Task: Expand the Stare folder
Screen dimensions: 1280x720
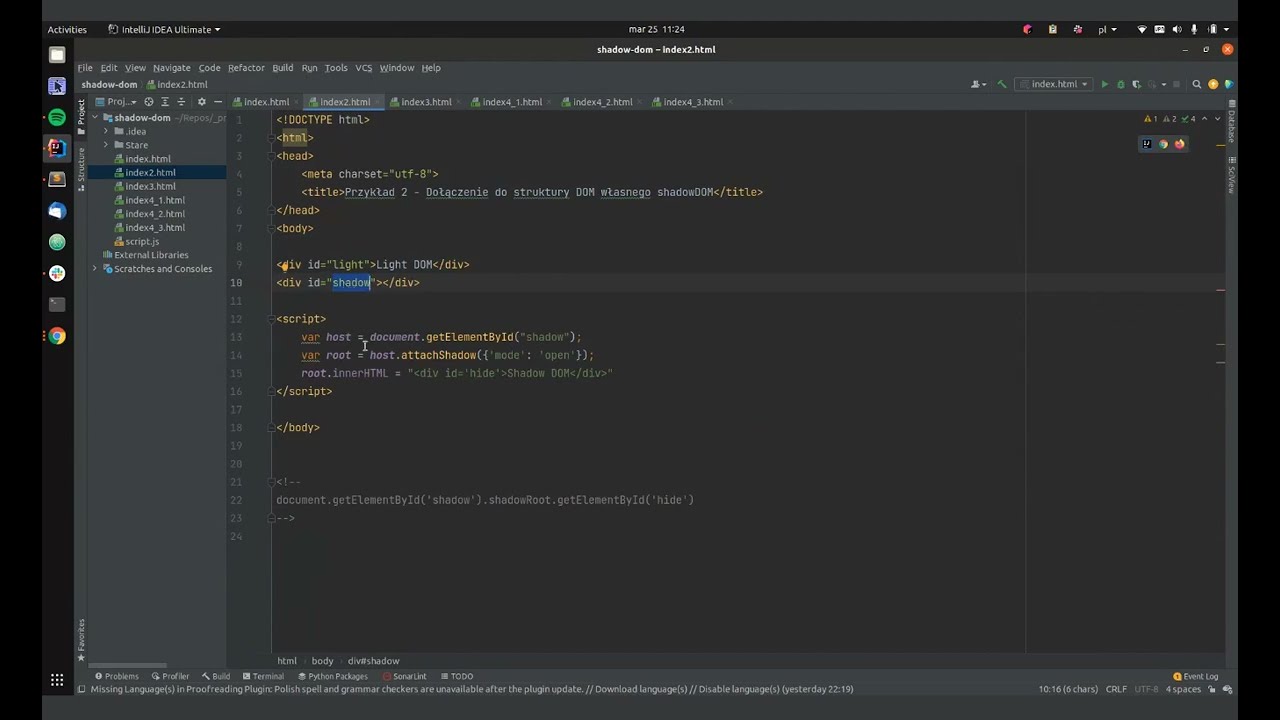Action: [x=106, y=145]
